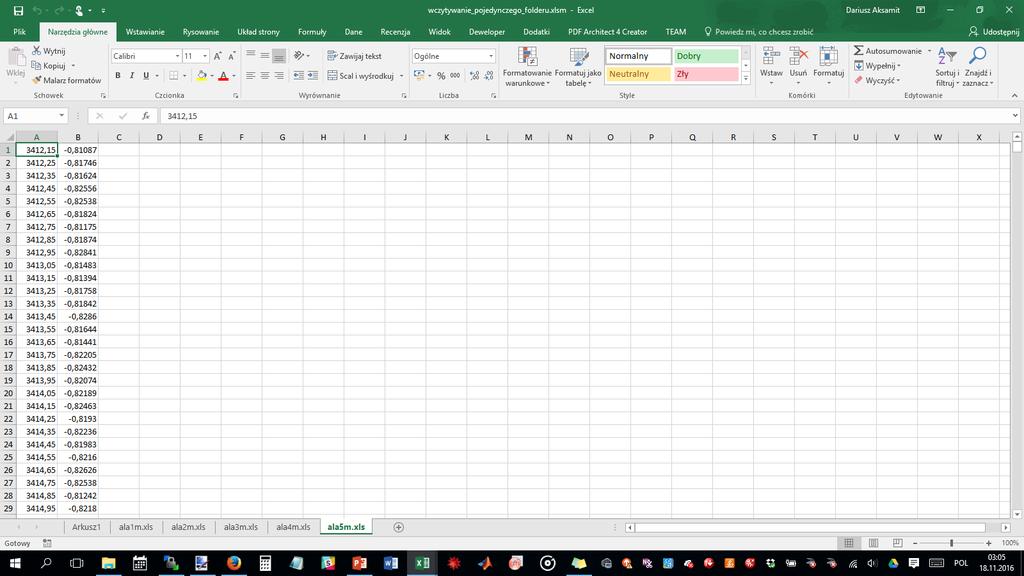Open Formatuj jako tabelę
The width and height of the screenshot is (1024, 576).
578,67
